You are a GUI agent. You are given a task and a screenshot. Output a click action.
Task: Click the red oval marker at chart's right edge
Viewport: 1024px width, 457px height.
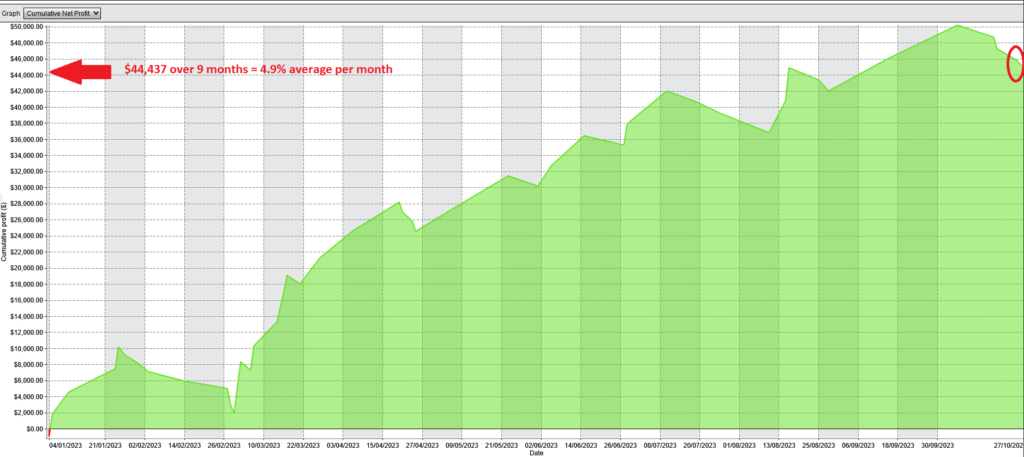tap(1015, 64)
